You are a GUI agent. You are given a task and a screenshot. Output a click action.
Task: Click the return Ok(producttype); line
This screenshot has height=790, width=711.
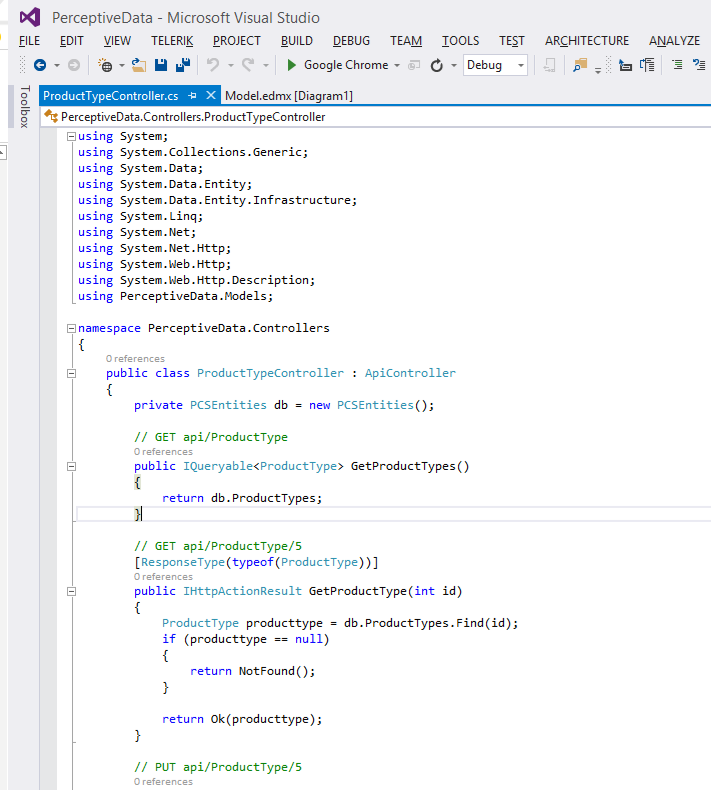[242, 719]
